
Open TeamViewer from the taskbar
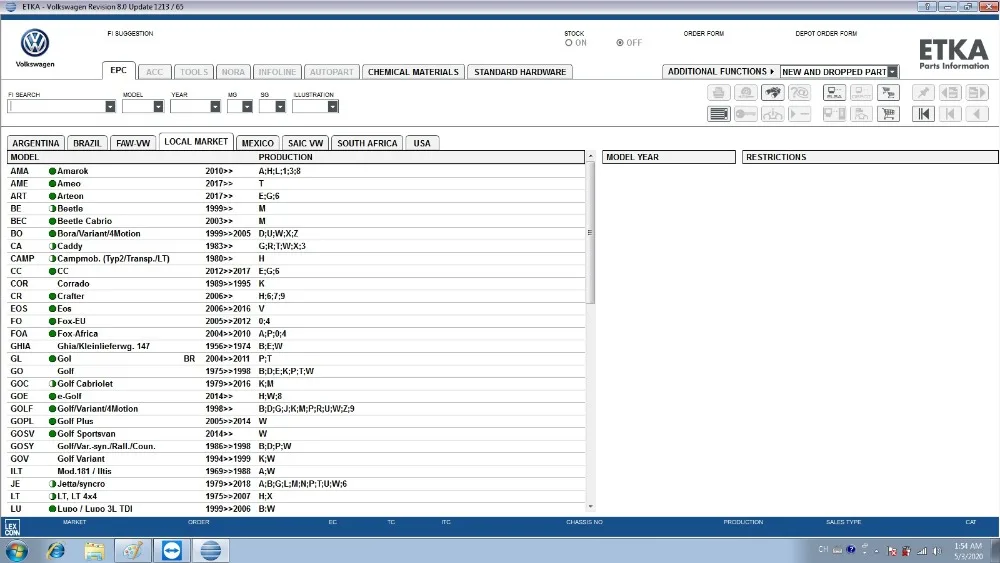tap(172, 550)
